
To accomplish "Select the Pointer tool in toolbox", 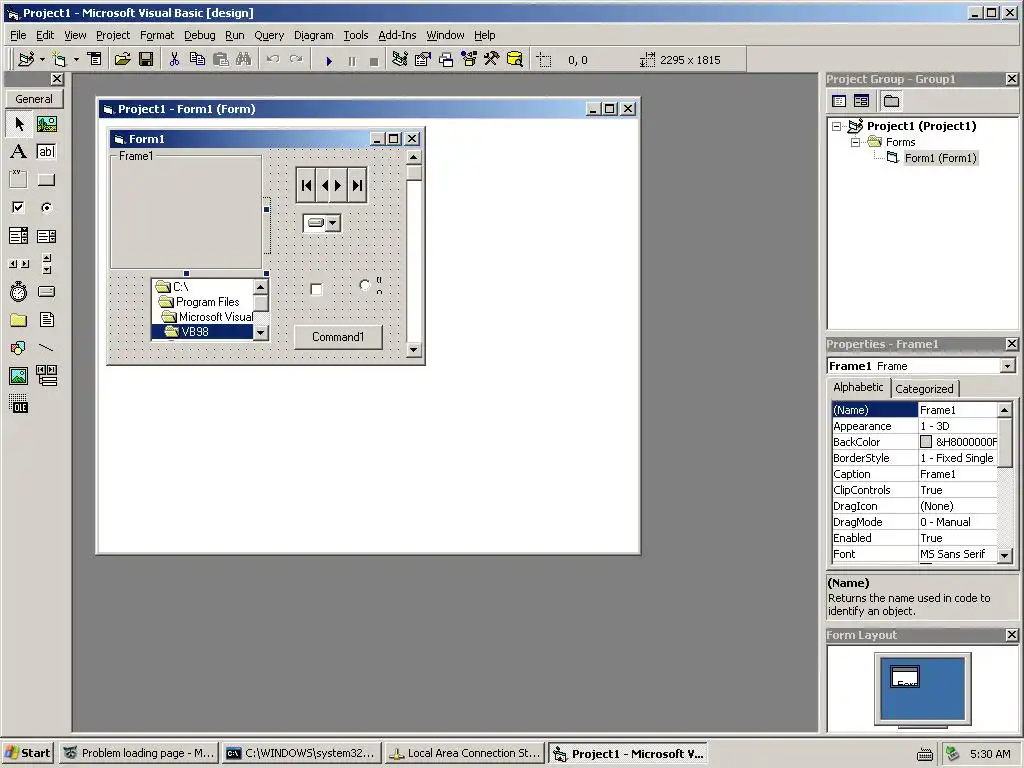I will click(x=18, y=124).
